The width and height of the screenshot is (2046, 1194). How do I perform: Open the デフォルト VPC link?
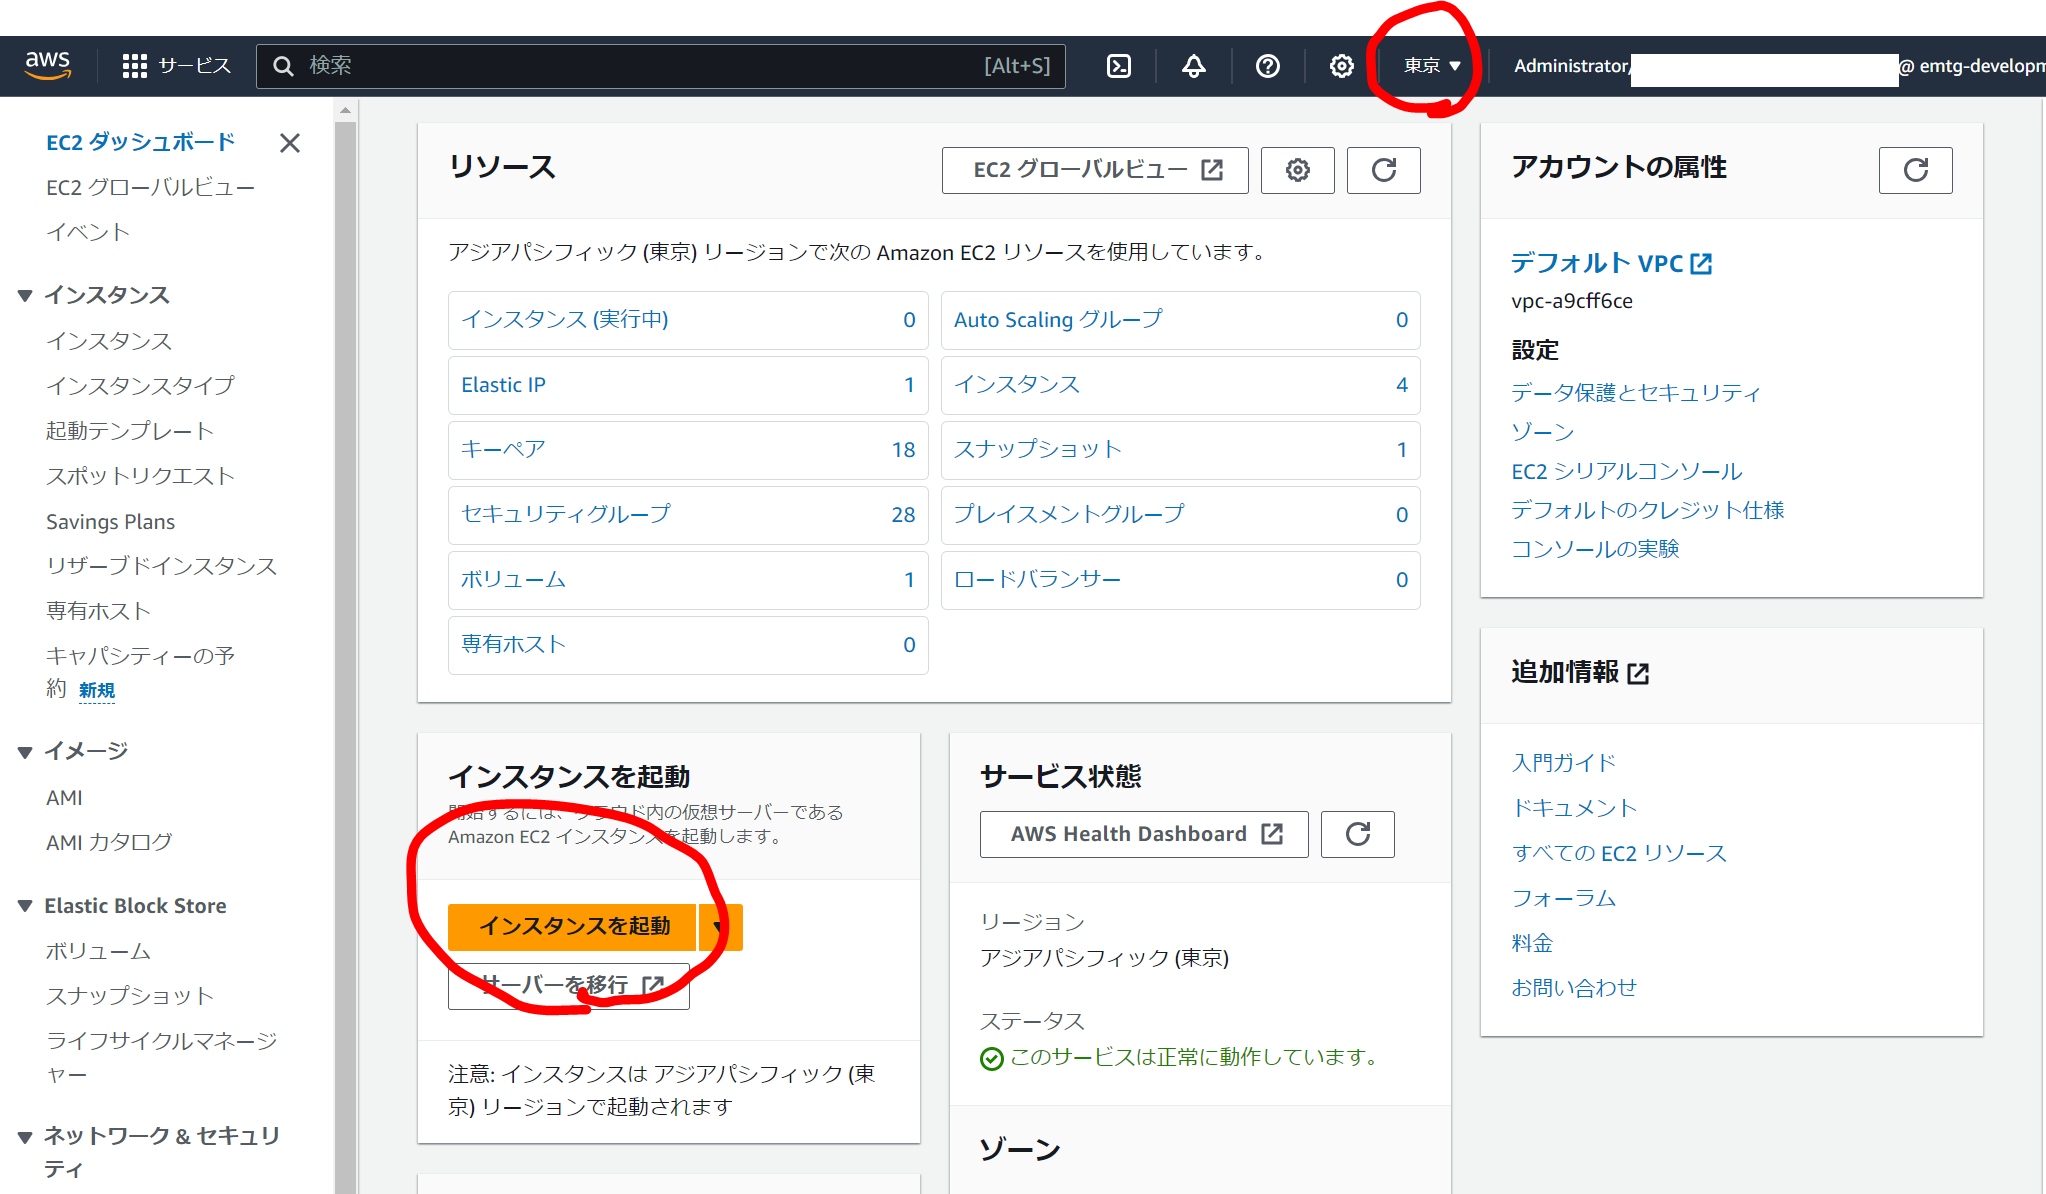[1611, 263]
